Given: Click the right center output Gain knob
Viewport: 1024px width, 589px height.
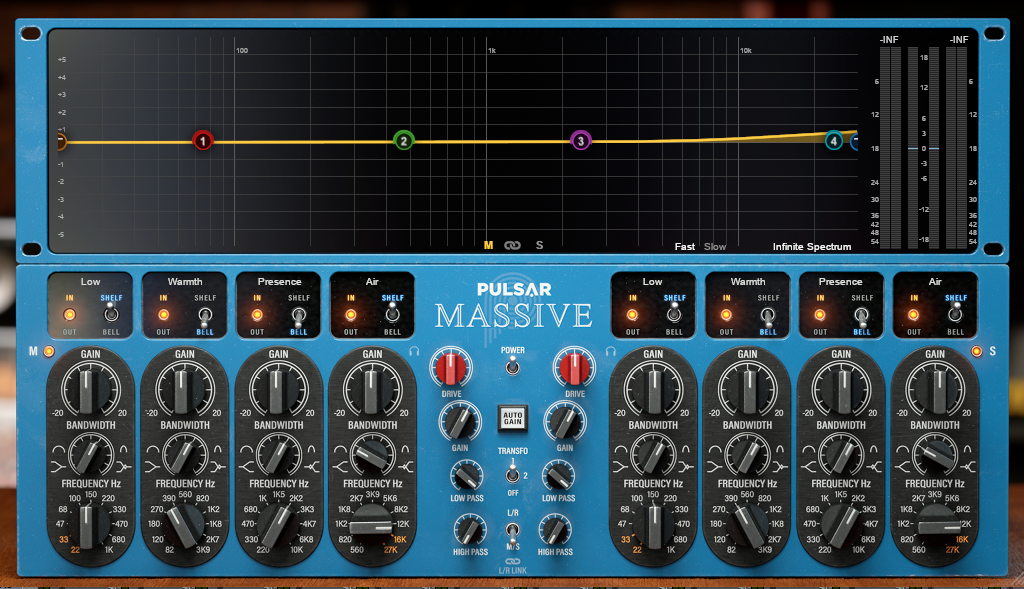Looking at the screenshot, I should point(565,422).
